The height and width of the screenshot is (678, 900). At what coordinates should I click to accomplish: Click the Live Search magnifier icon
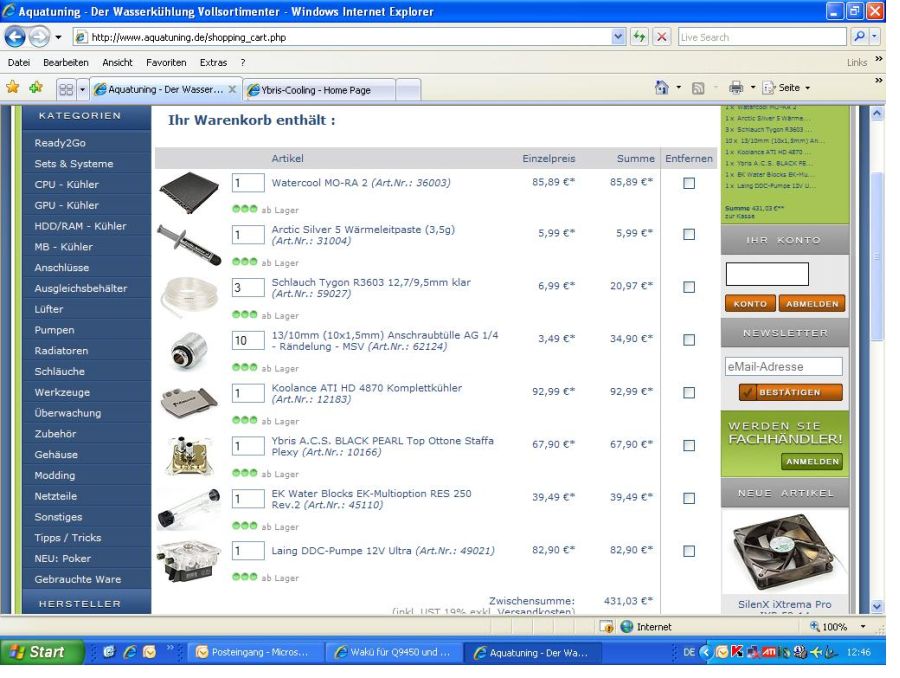(859, 37)
